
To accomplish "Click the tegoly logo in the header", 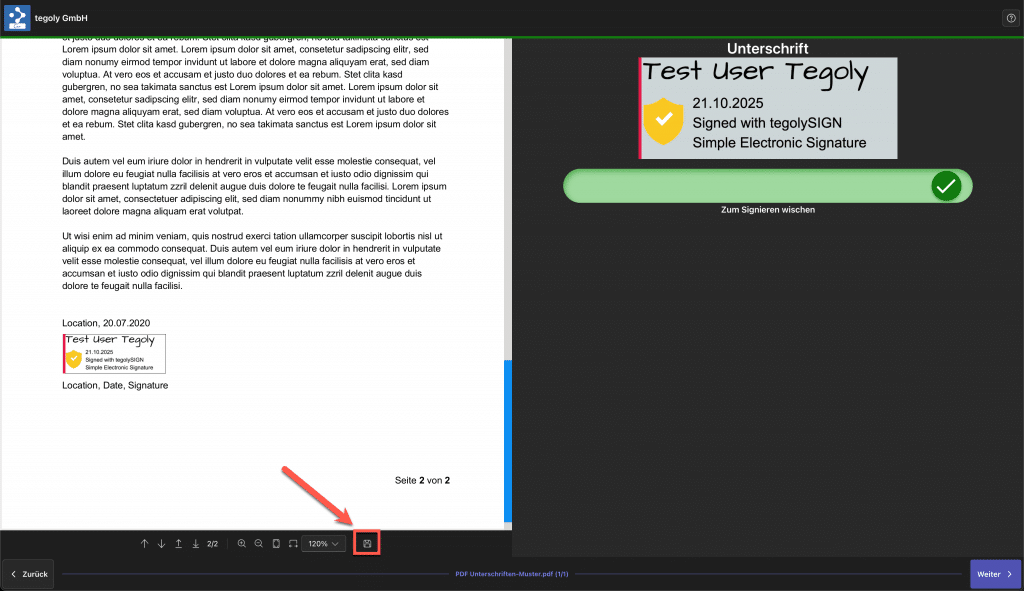I will click(17, 18).
